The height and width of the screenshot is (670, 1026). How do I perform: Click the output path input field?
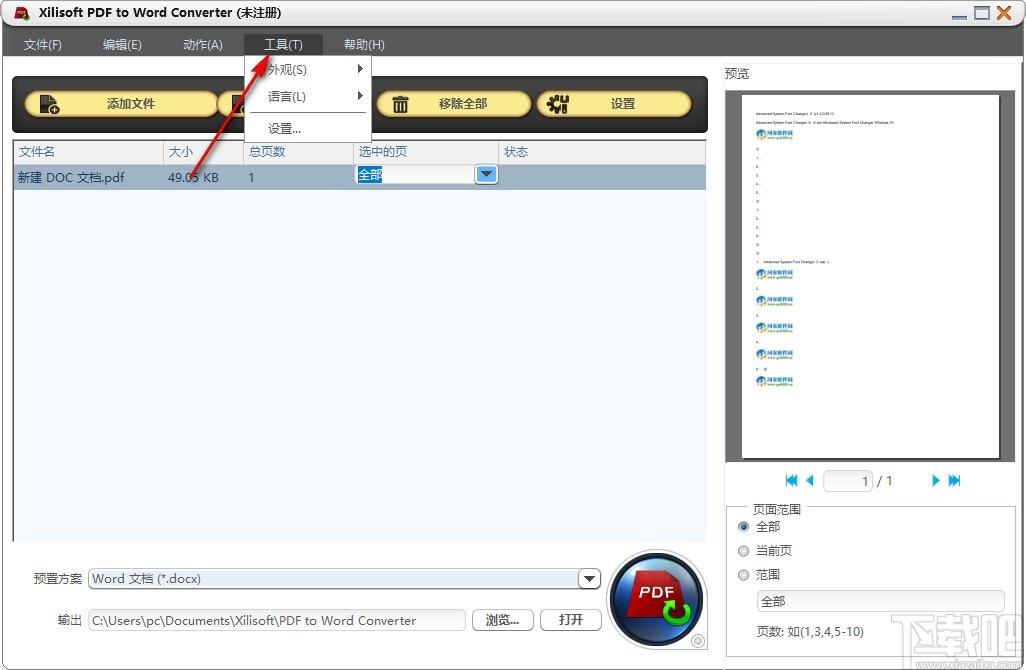pyautogui.click(x=277, y=620)
